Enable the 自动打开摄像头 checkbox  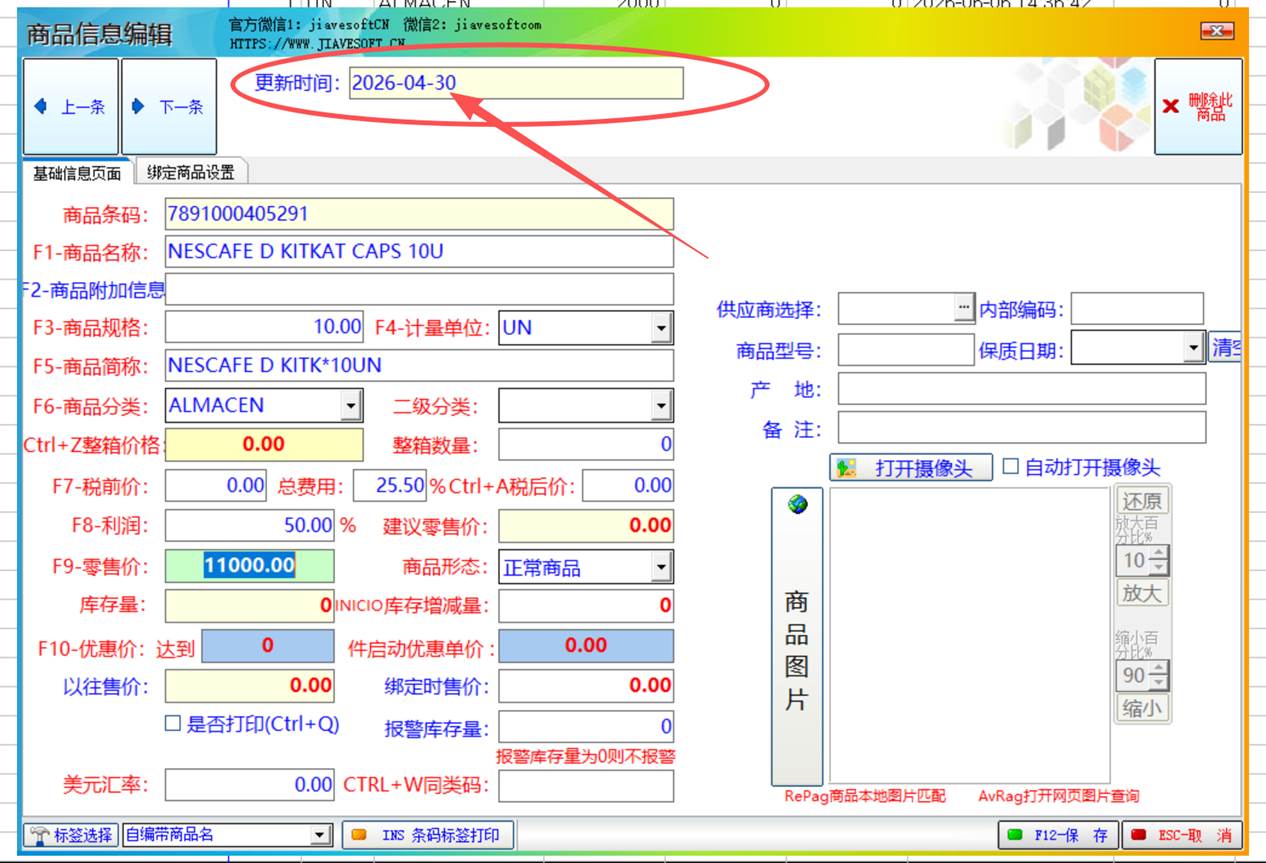click(1010, 466)
